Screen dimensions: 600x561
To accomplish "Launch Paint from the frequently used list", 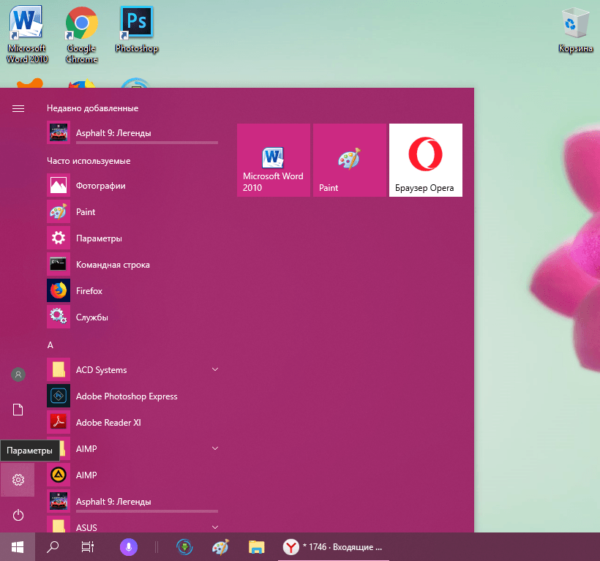I will [132, 212].
